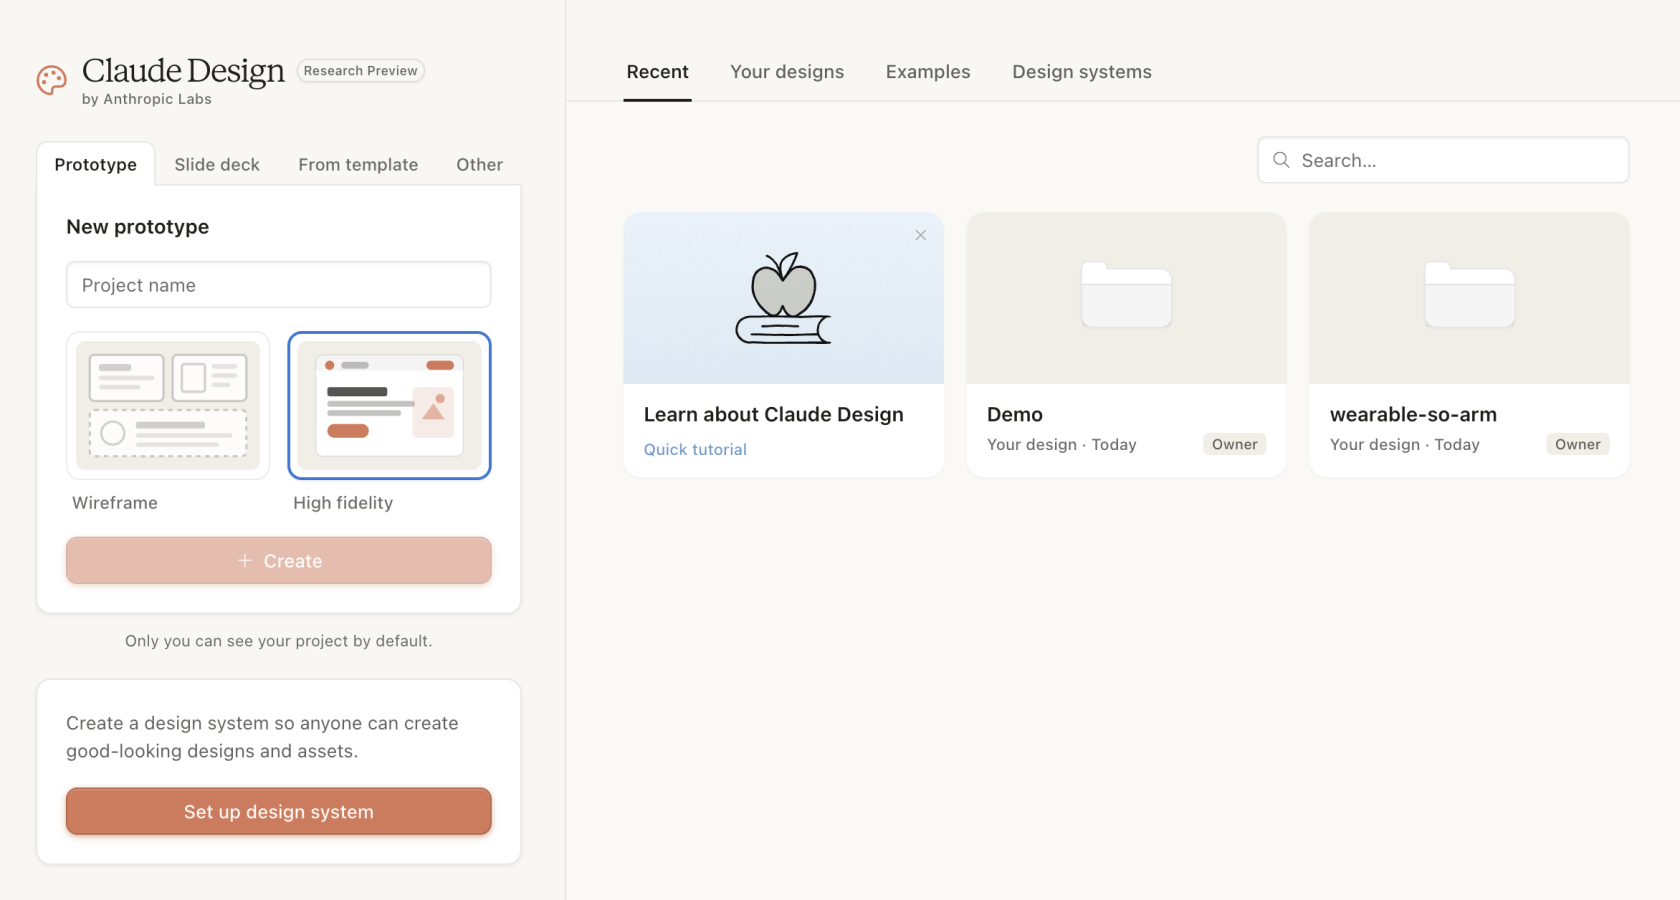
Task: Show the Recent designs tab
Action: [x=658, y=72]
